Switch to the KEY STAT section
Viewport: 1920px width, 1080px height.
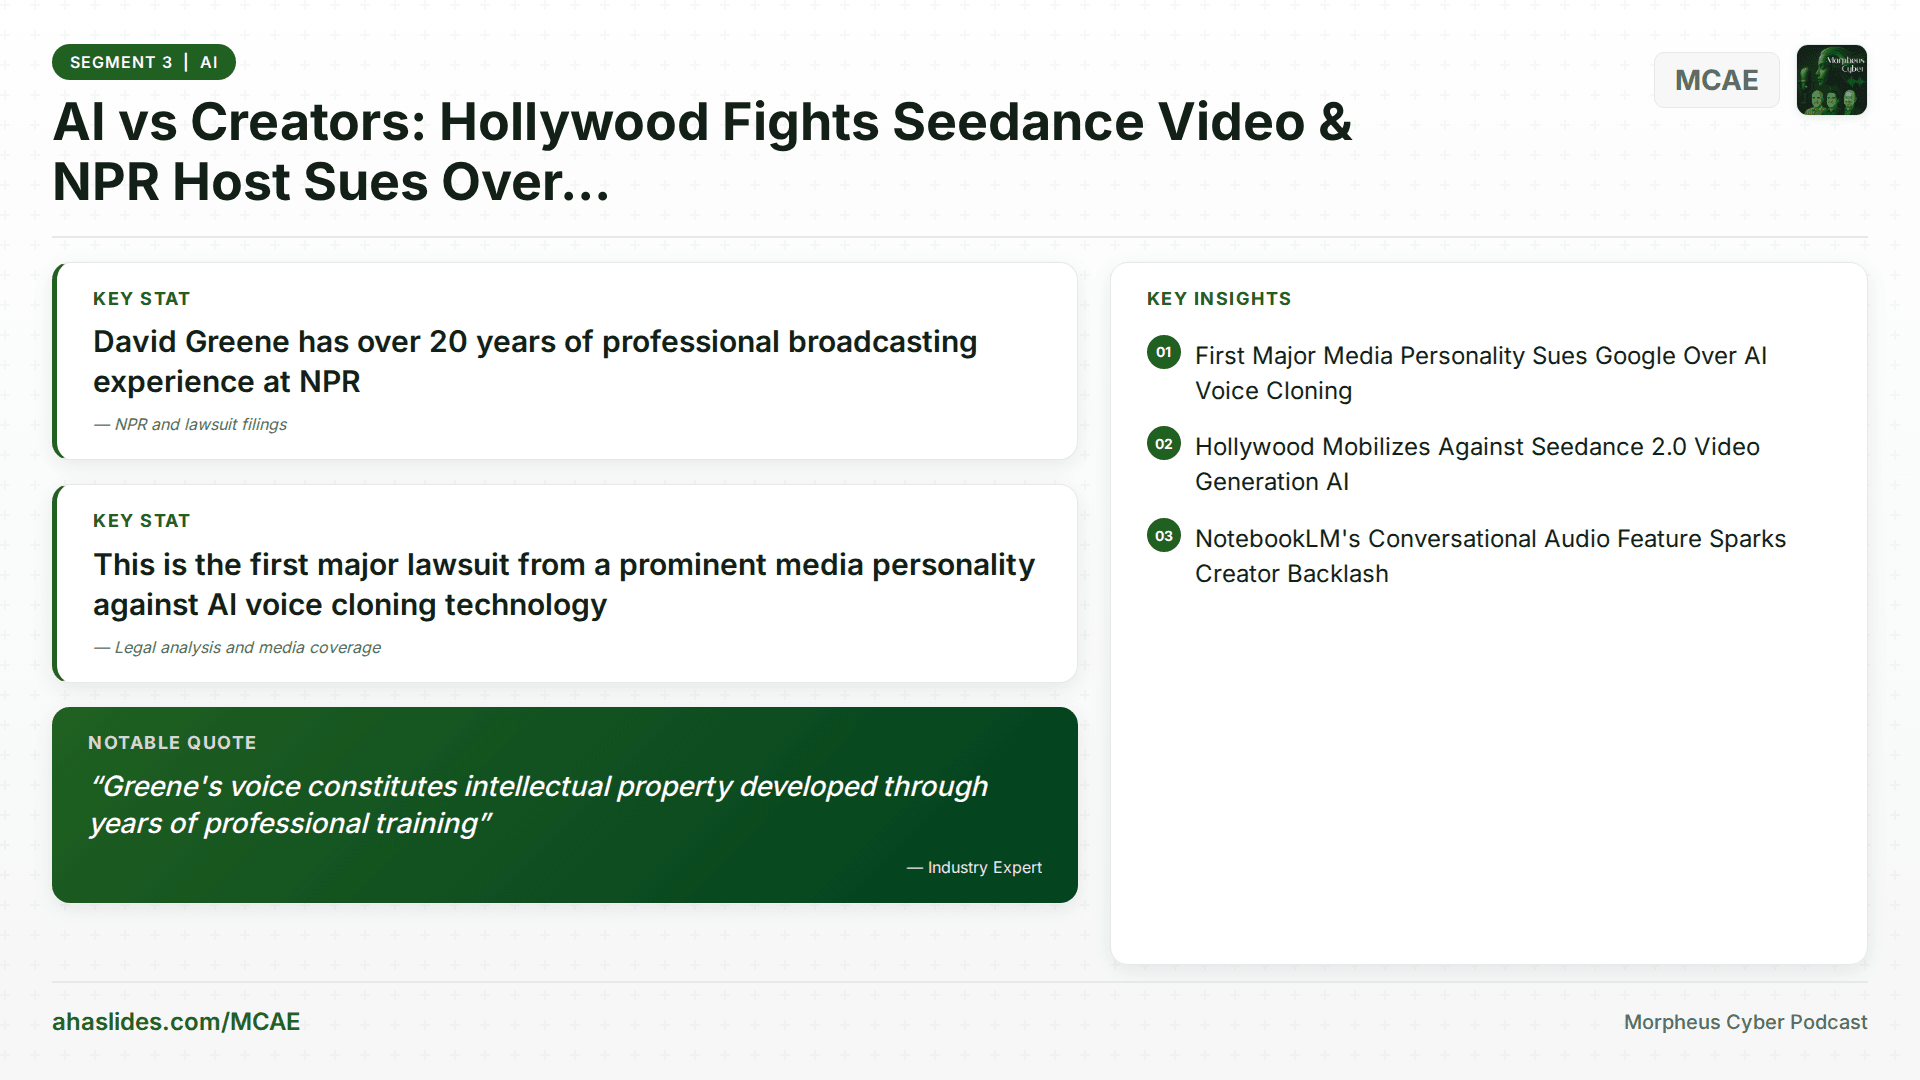(x=141, y=298)
